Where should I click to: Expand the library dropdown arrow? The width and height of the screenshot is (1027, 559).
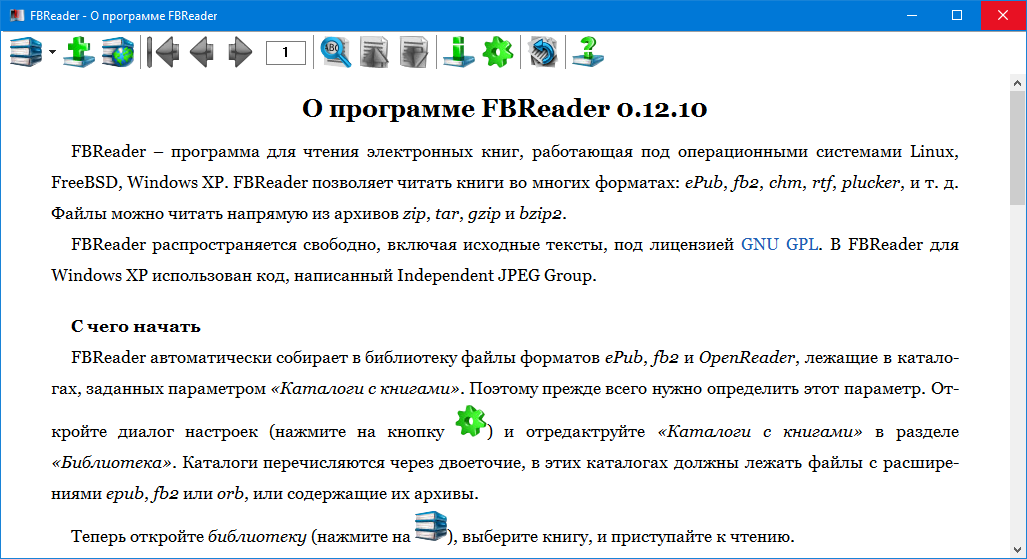pyautogui.click(x=52, y=52)
